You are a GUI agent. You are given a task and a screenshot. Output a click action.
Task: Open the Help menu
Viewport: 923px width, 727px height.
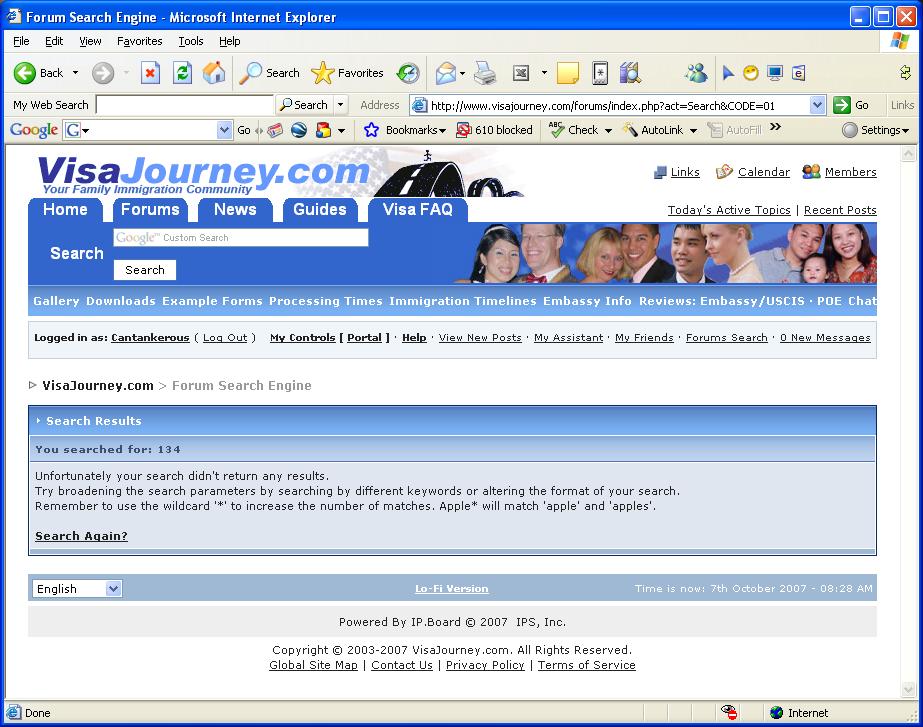(230, 41)
